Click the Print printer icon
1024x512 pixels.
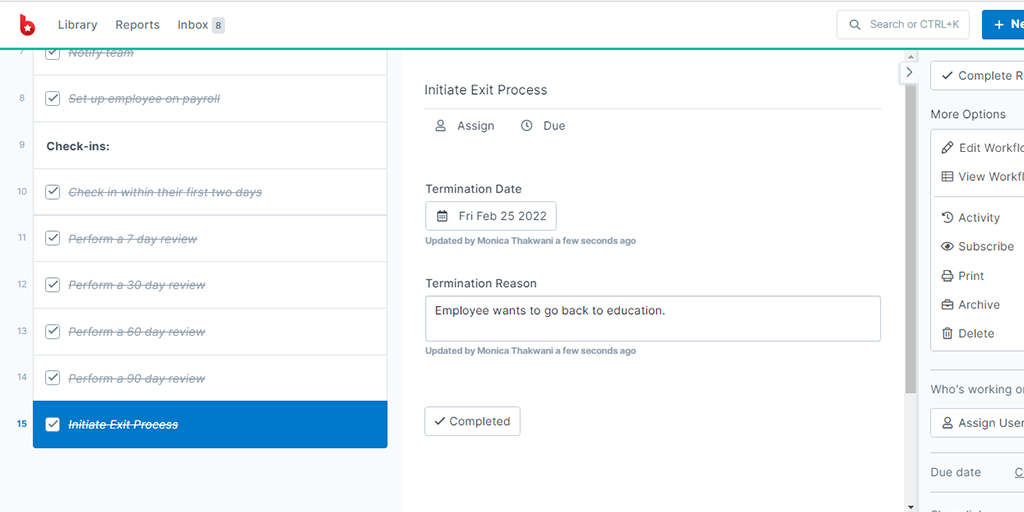point(947,276)
